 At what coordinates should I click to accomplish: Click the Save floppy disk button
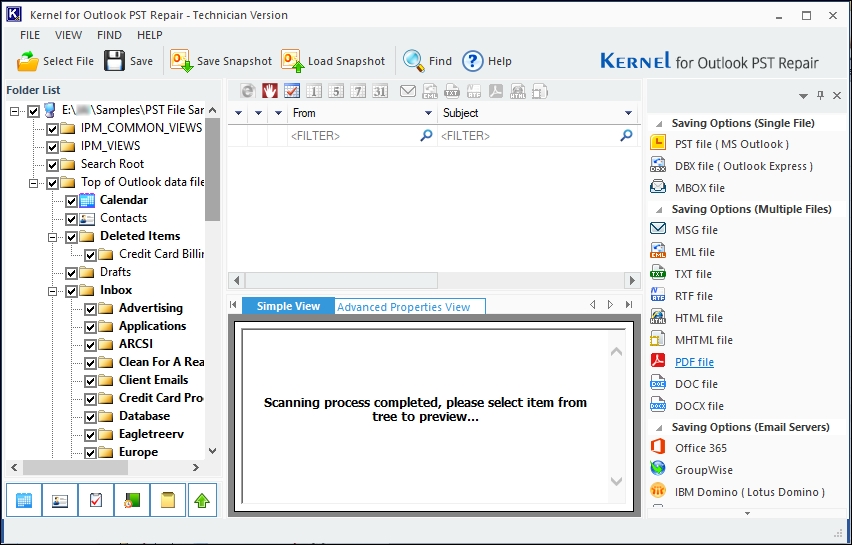pyautogui.click(x=129, y=61)
